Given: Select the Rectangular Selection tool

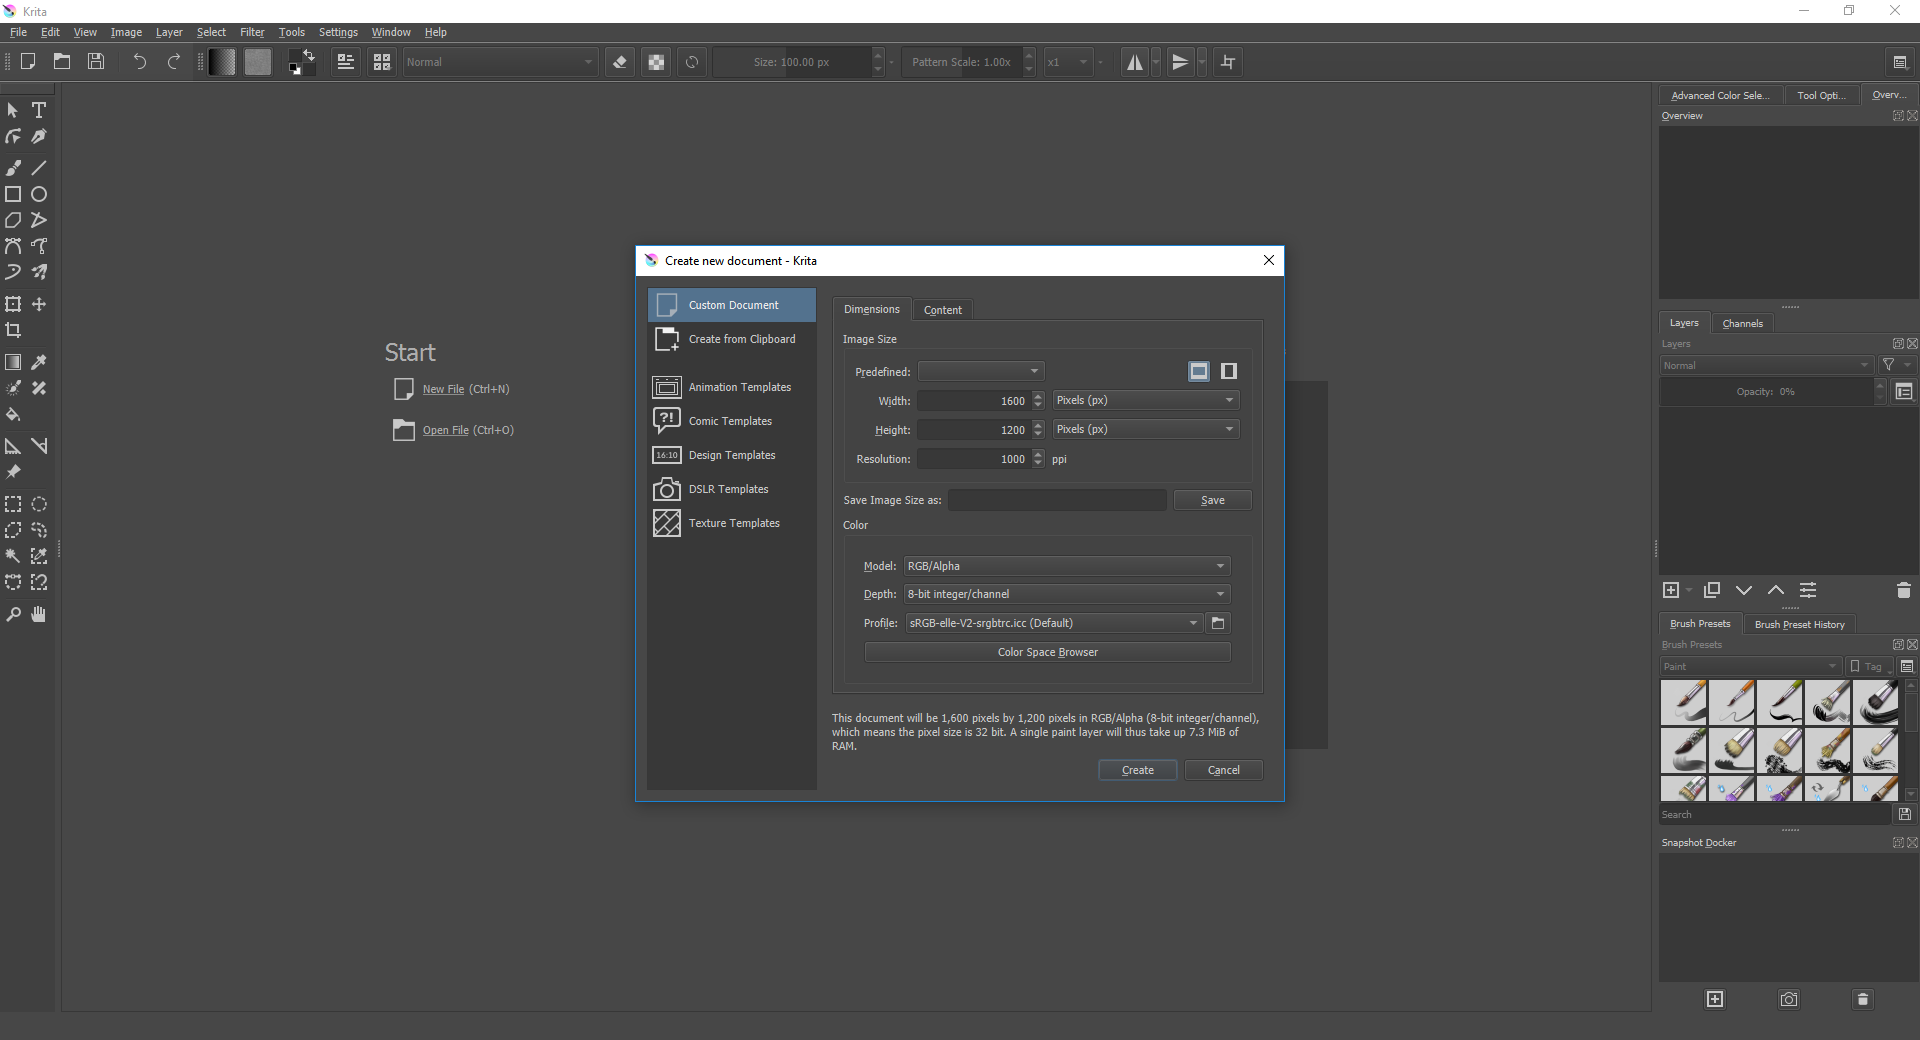Looking at the screenshot, I should tap(13, 504).
